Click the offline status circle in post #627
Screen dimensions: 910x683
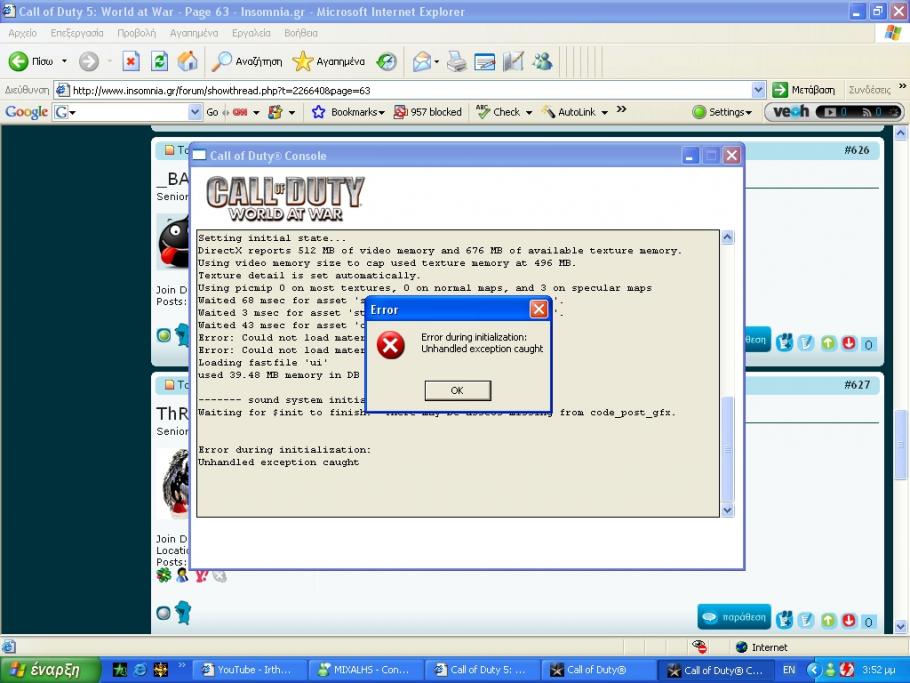click(164, 613)
